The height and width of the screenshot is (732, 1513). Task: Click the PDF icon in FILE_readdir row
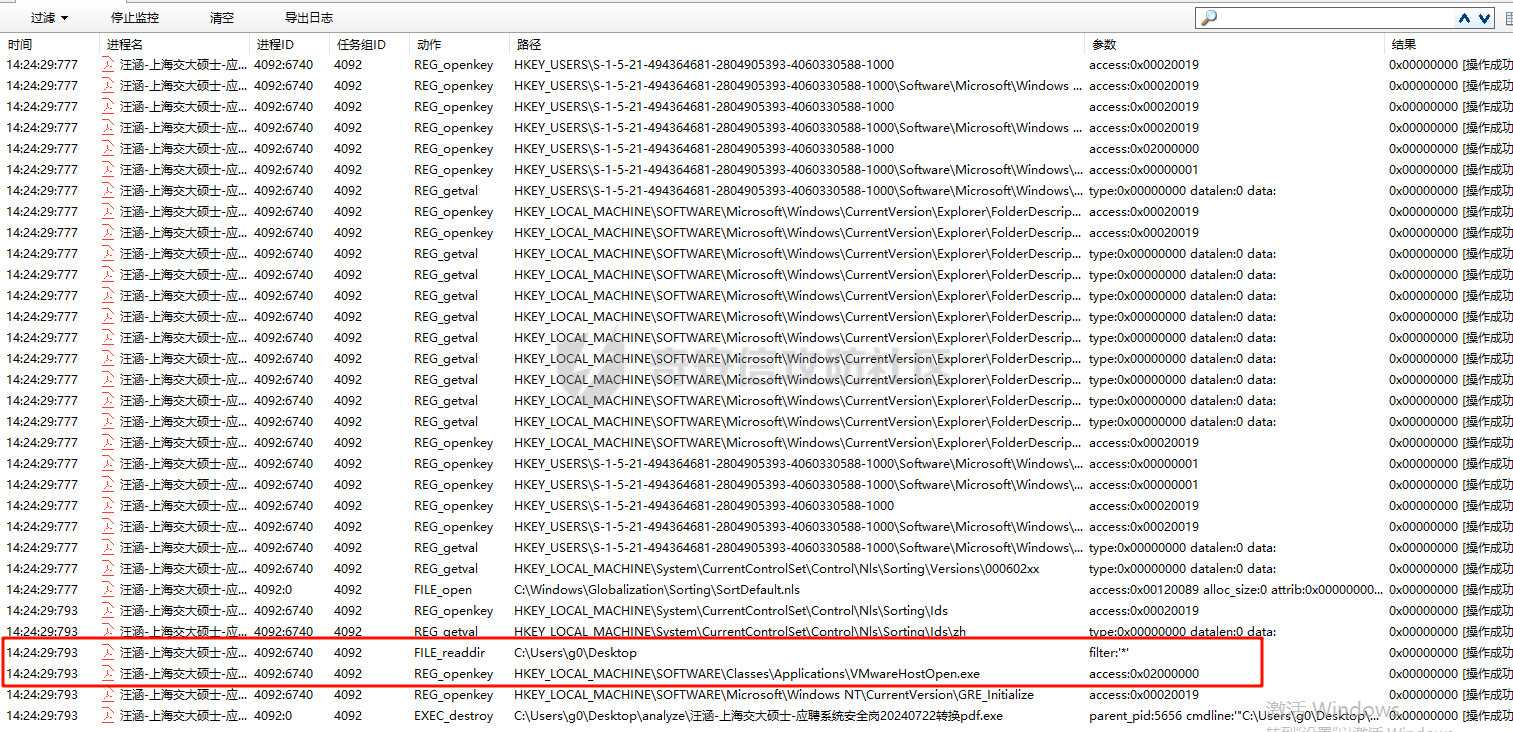[109, 653]
